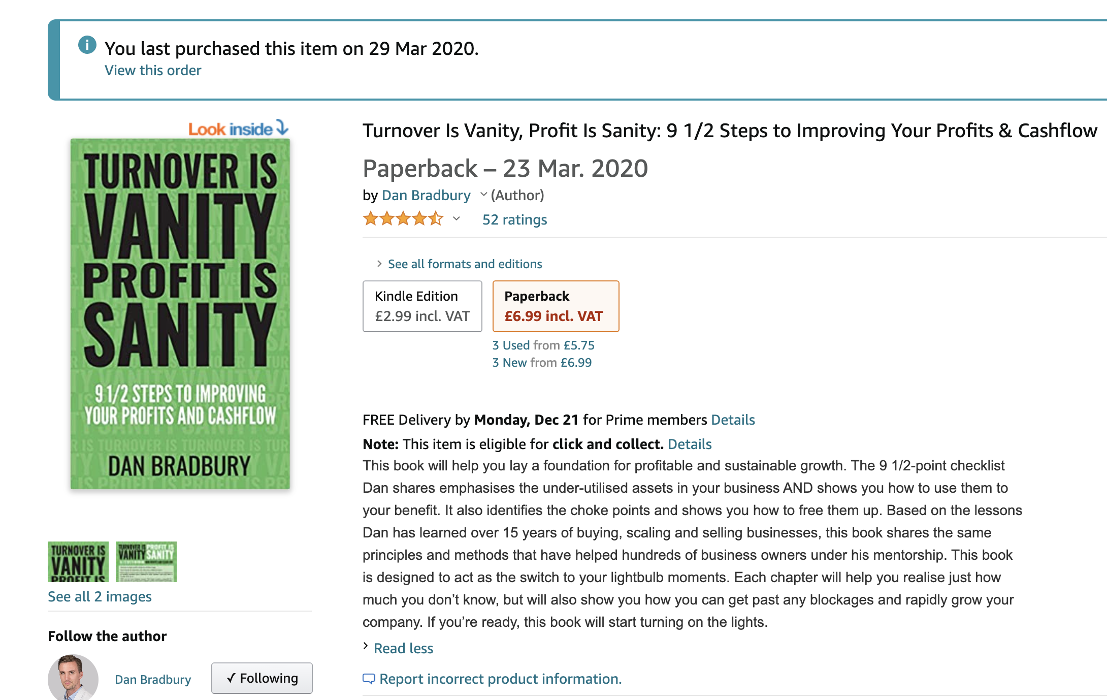Toggle the Following author button
This screenshot has width=1107, height=700.
coord(262,678)
